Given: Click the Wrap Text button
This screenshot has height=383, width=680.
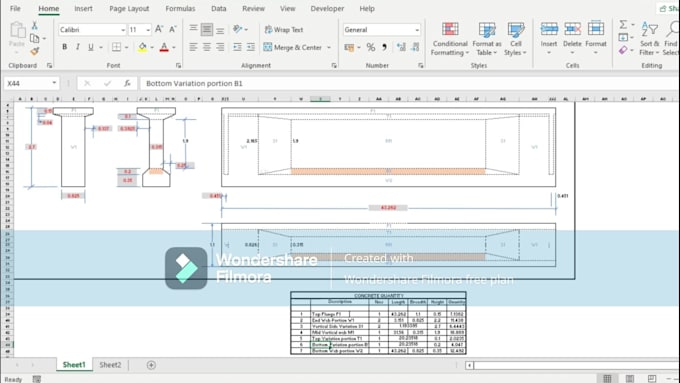Looking at the screenshot, I should point(284,29).
